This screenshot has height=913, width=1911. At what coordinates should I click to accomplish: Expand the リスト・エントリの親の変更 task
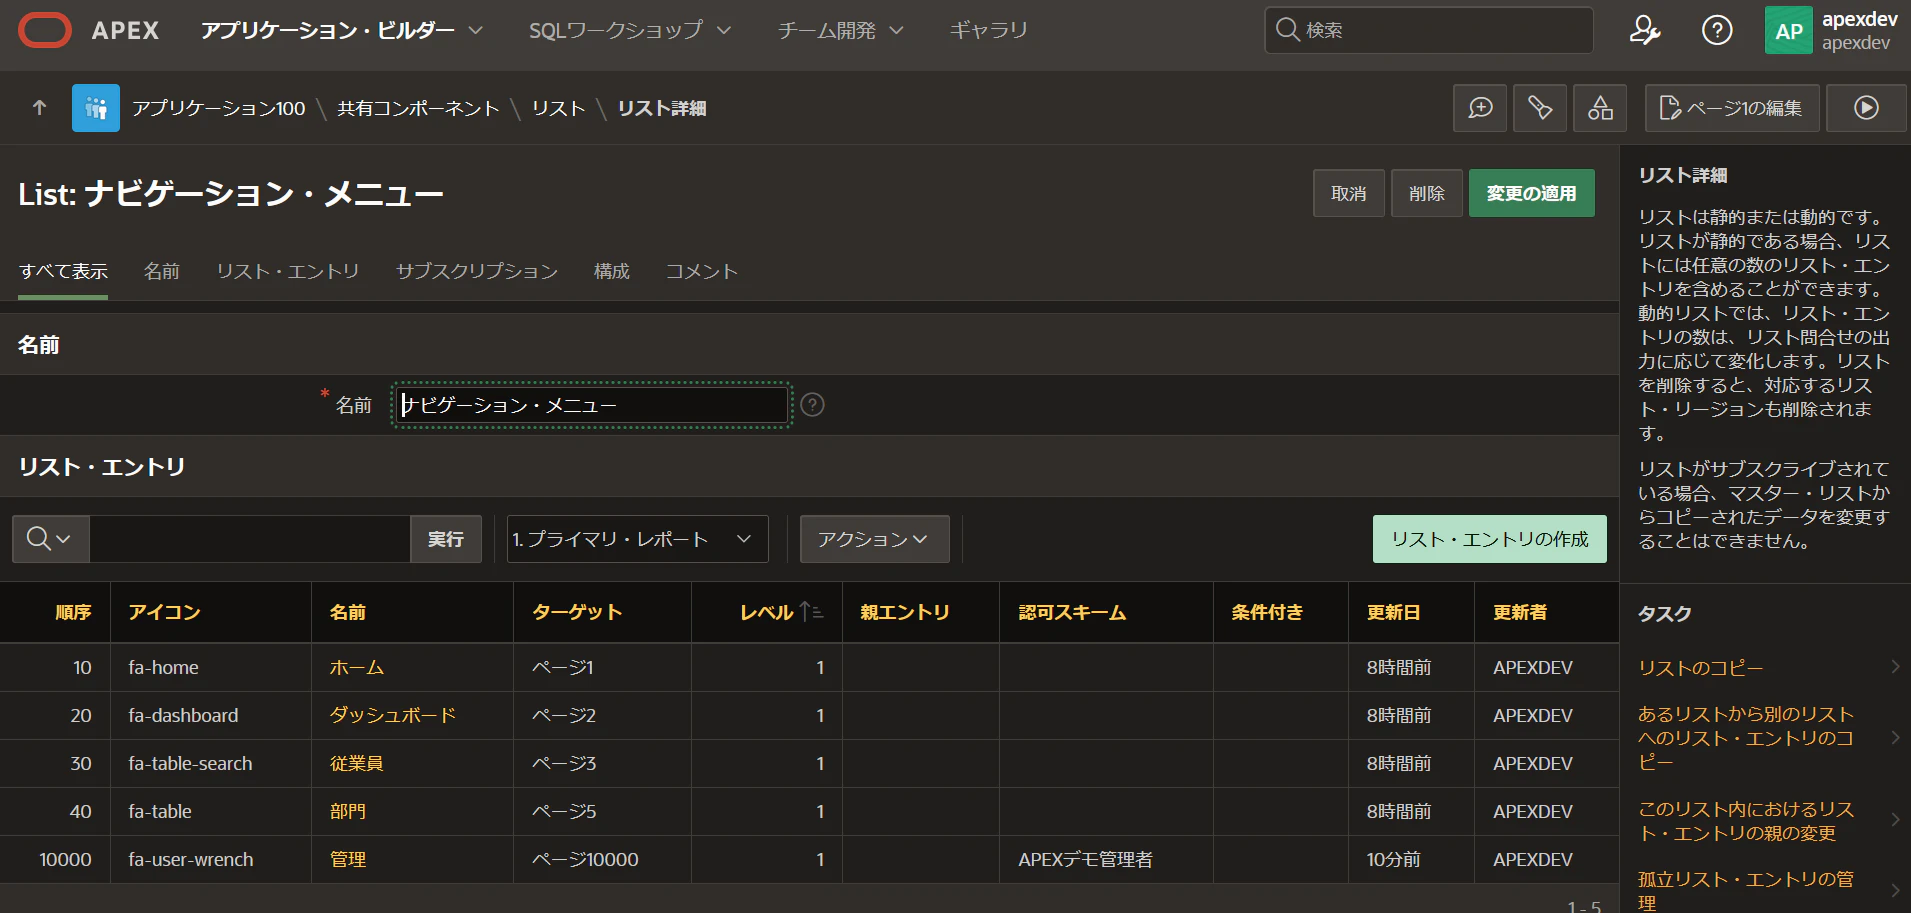[x=1895, y=820]
